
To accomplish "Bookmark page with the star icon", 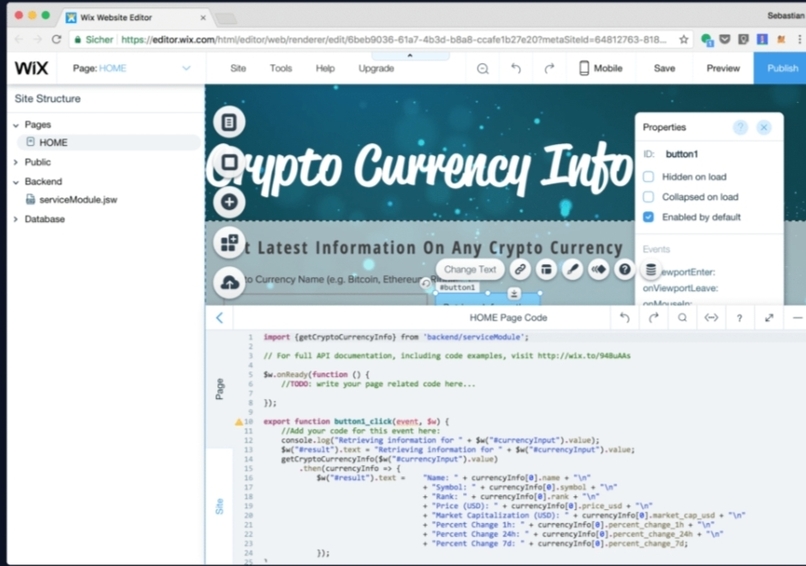I will [x=684, y=40].
